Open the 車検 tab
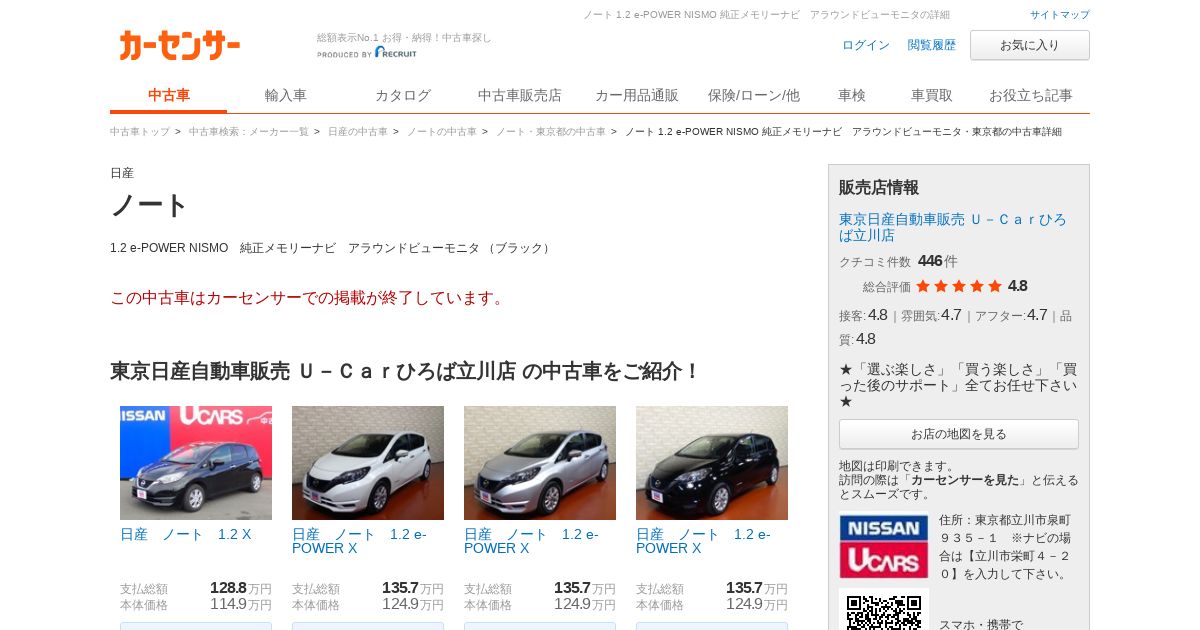This screenshot has width=1200, height=630. click(x=852, y=96)
